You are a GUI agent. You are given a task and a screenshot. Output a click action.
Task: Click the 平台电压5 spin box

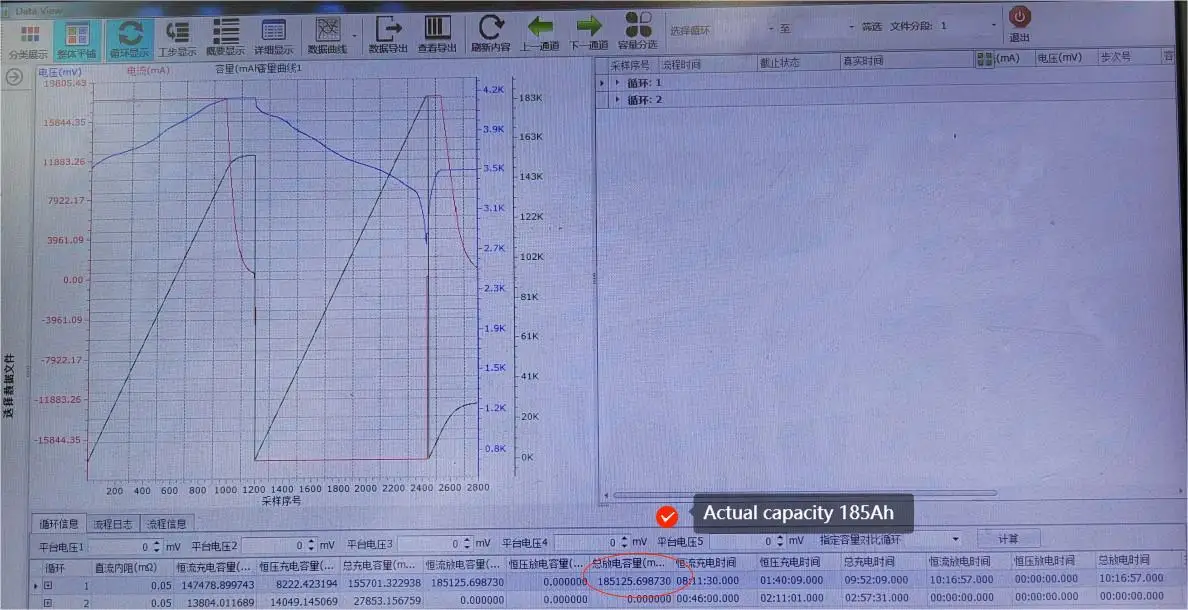pos(749,541)
